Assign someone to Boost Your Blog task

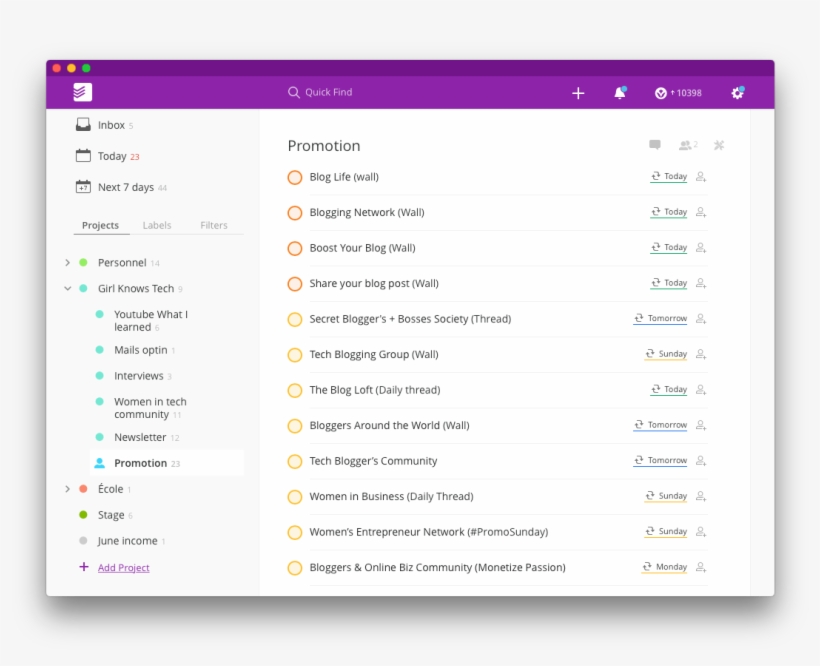(x=700, y=247)
